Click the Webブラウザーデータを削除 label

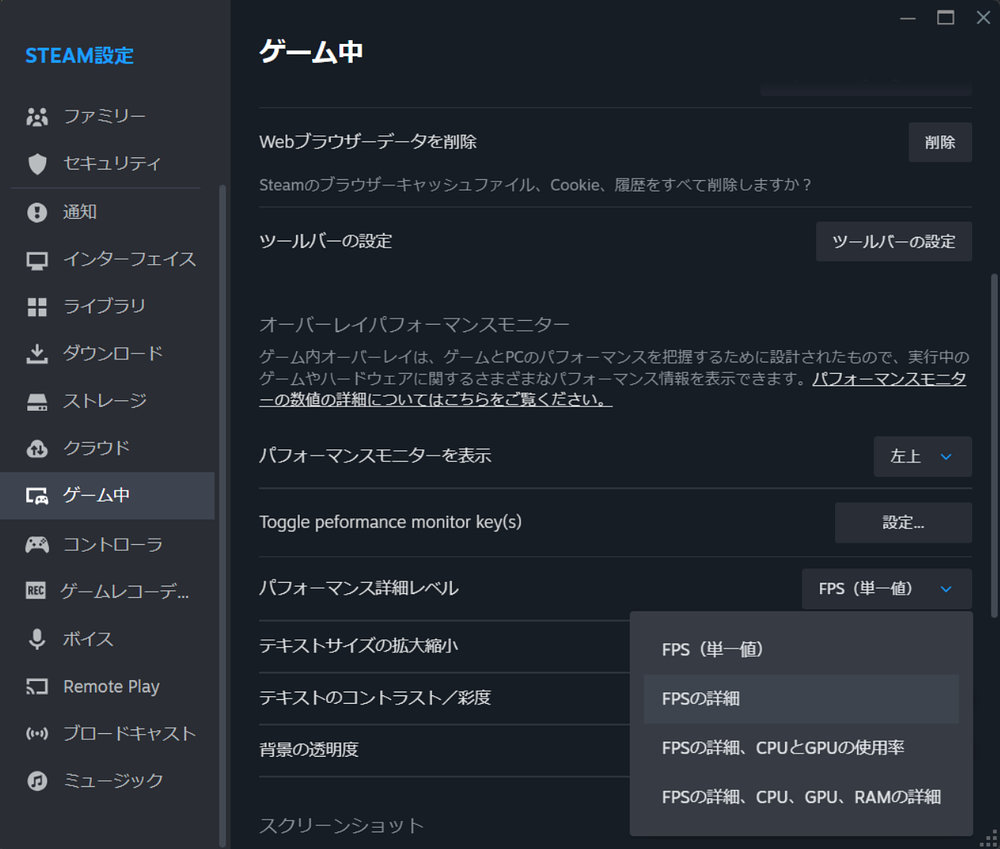pos(368,142)
